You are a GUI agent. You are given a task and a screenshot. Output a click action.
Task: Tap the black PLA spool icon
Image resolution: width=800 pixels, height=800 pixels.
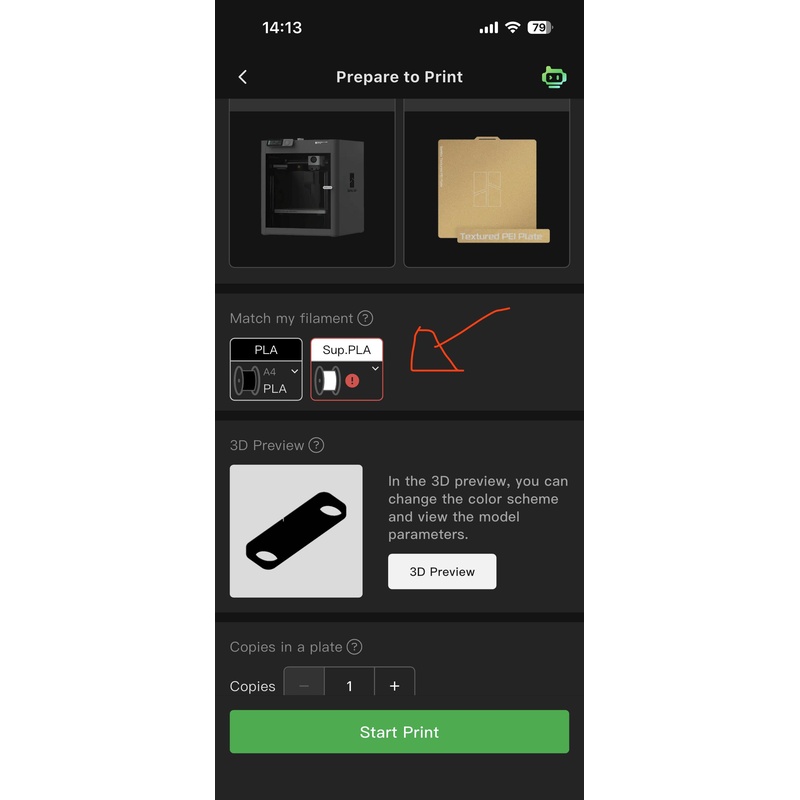(246, 380)
